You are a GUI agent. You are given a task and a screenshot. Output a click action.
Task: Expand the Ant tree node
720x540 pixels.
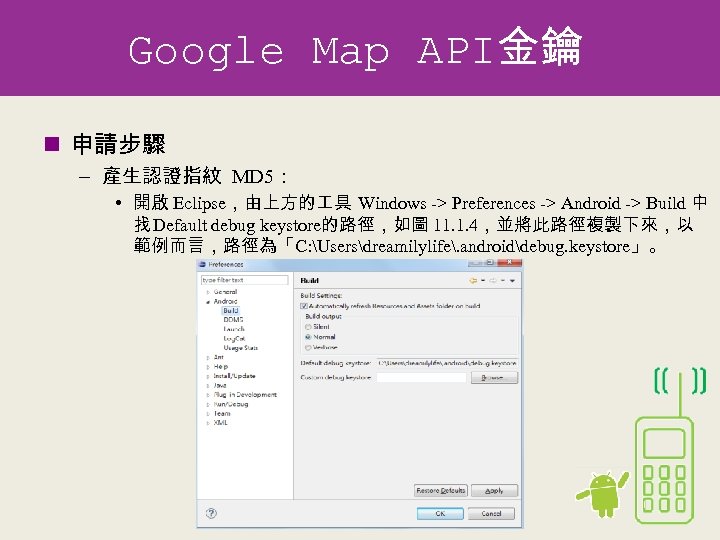click(x=208, y=357)
